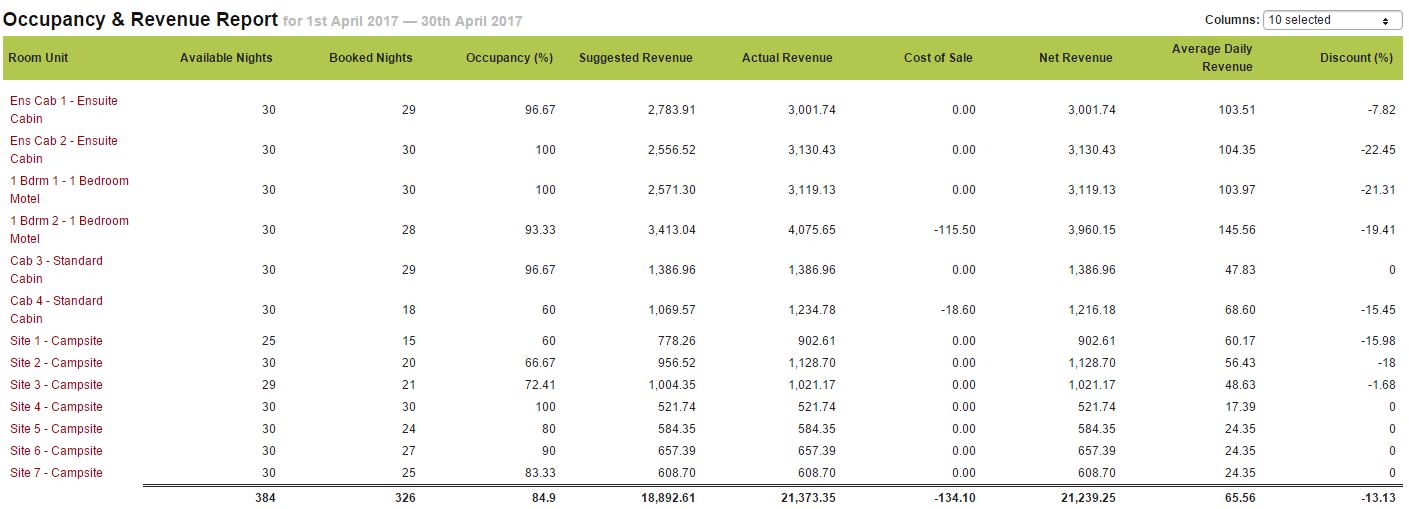Select the -18.60 cost of sale cell
The width and height of the screenshot is (1409, 509).
(956, 310)
